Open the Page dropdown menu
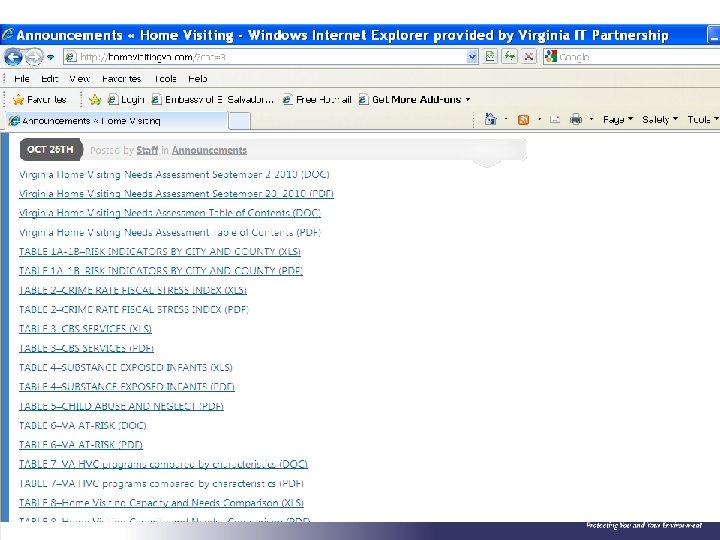Image resolution: width=720 pixels, height=540 pixels. (618, 120)
